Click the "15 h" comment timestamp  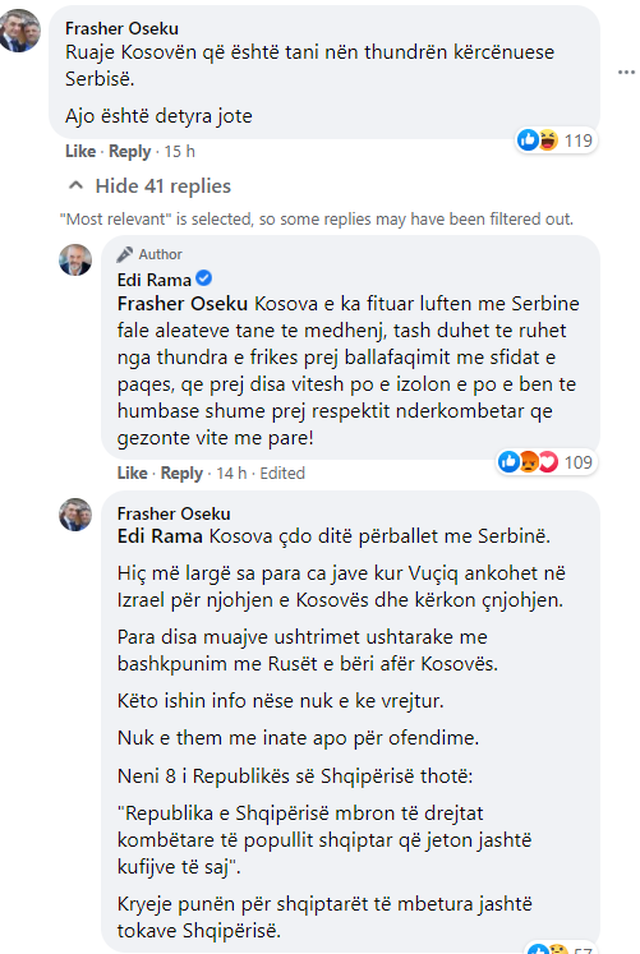pyautogui.click(x=180, y=152)
